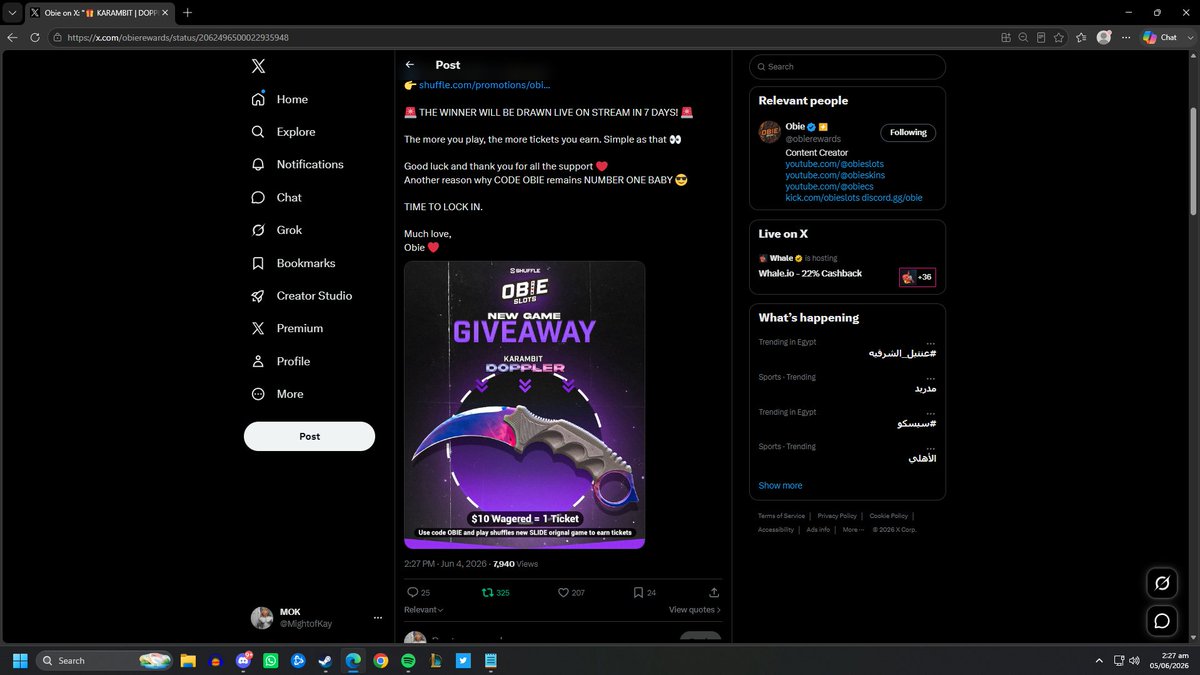
Task: Open the Whale.io 22% Cashback live
Action: tap(810, 273)
